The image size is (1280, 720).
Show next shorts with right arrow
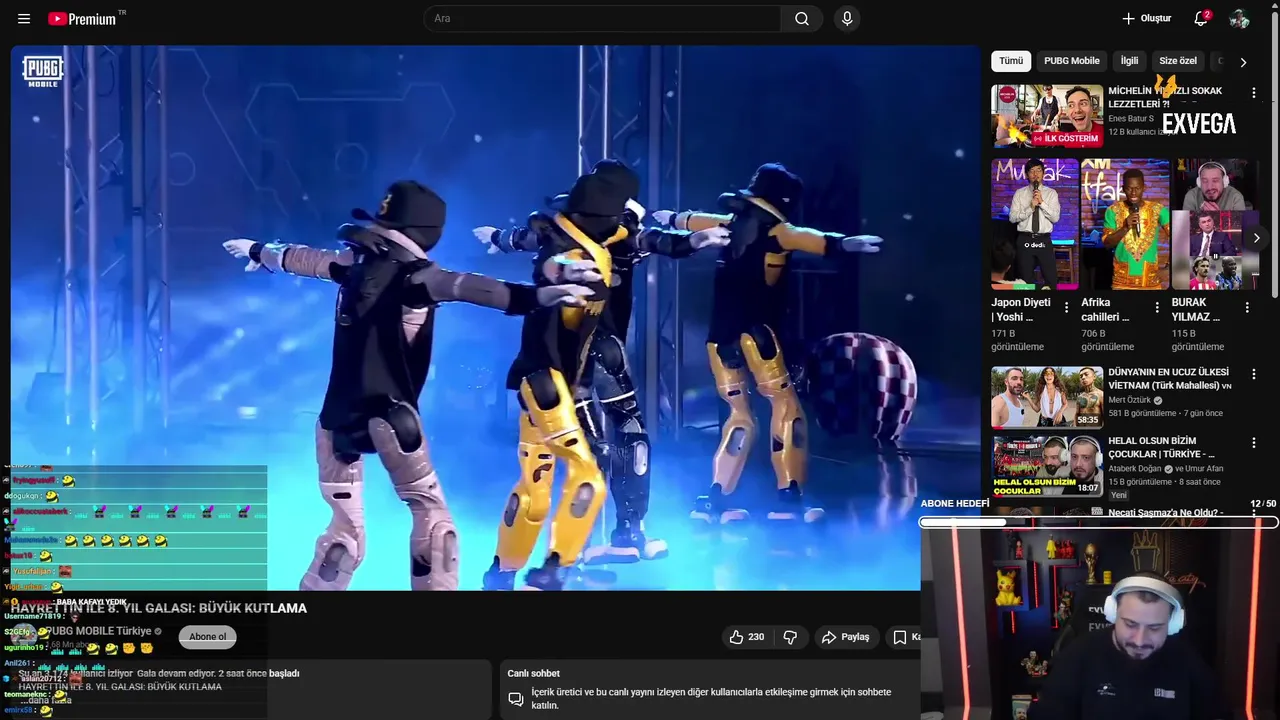click(x=1256, y=238)
